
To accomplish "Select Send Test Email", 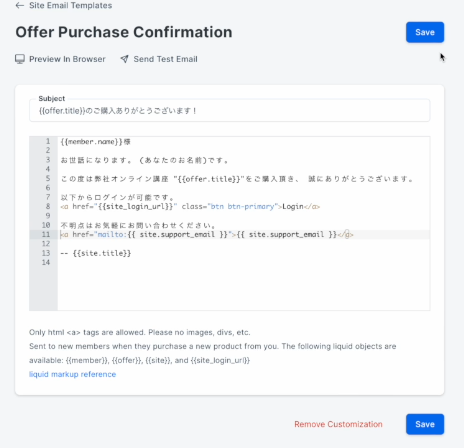I will (165, 59).
